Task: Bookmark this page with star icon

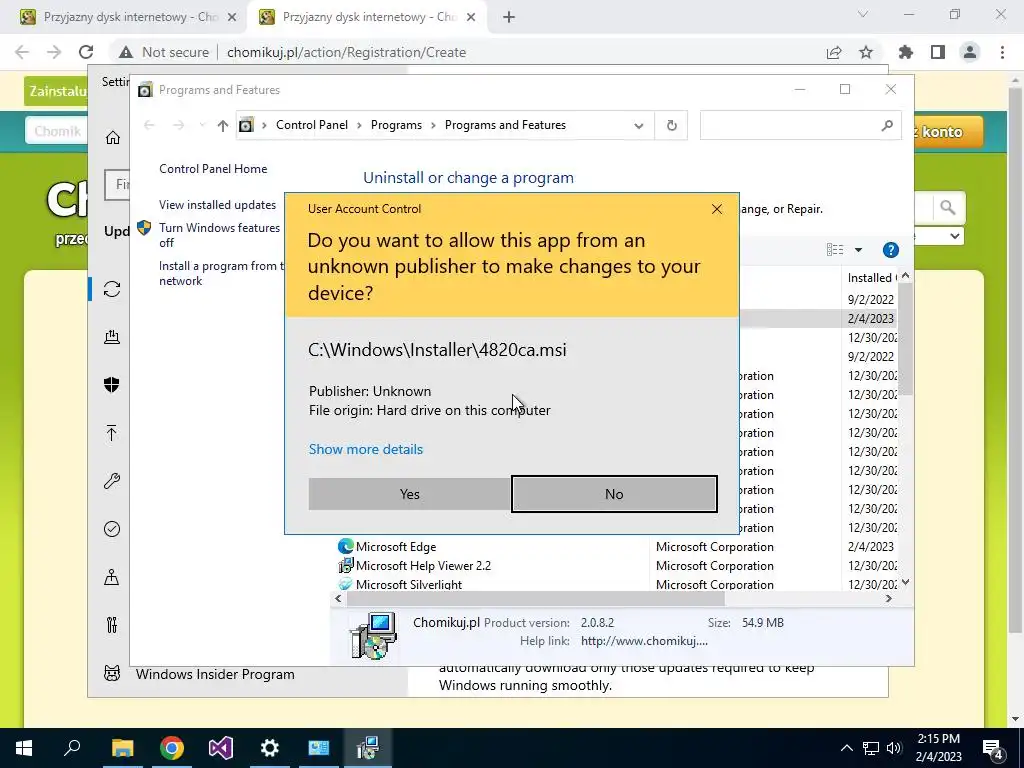Action: tap(866, 52)
